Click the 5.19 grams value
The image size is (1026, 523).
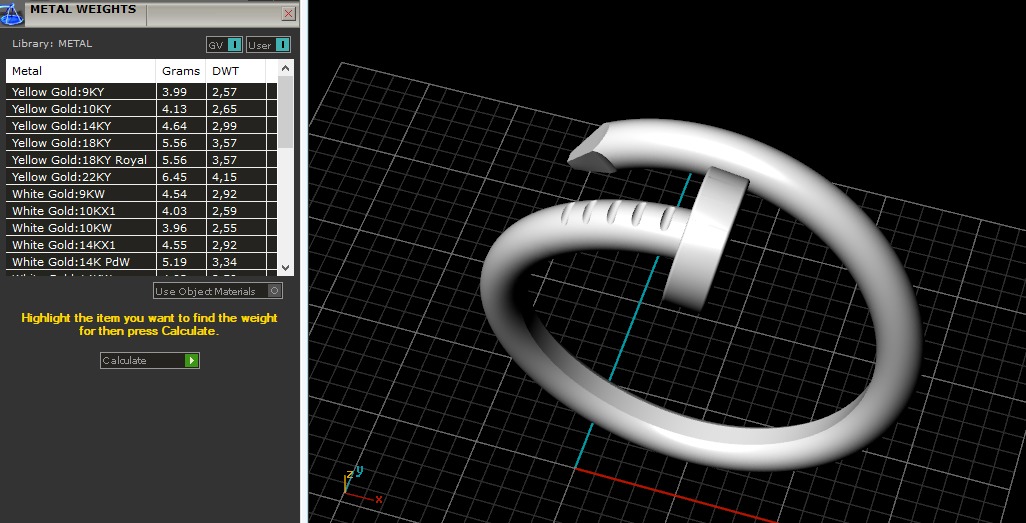point(174,262)
